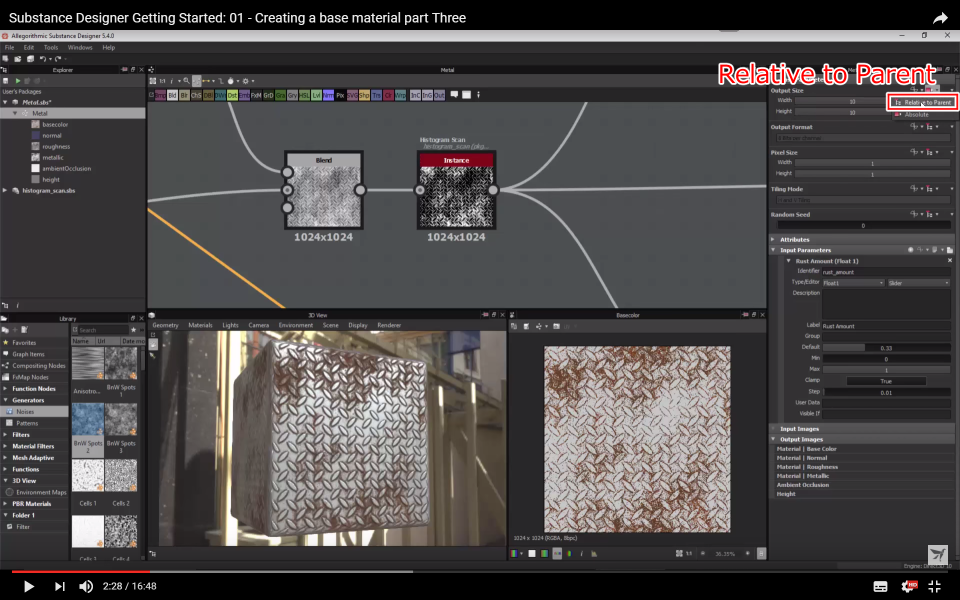Open the Float1 type dropdown
This screenshot has width=960, height=600.
pos(853,283)
